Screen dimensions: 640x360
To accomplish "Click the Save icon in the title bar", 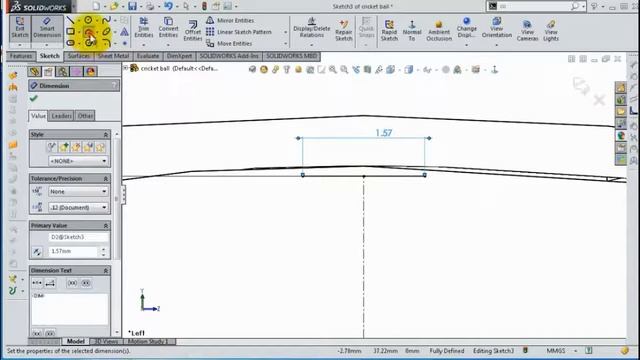I will [132, 6].
